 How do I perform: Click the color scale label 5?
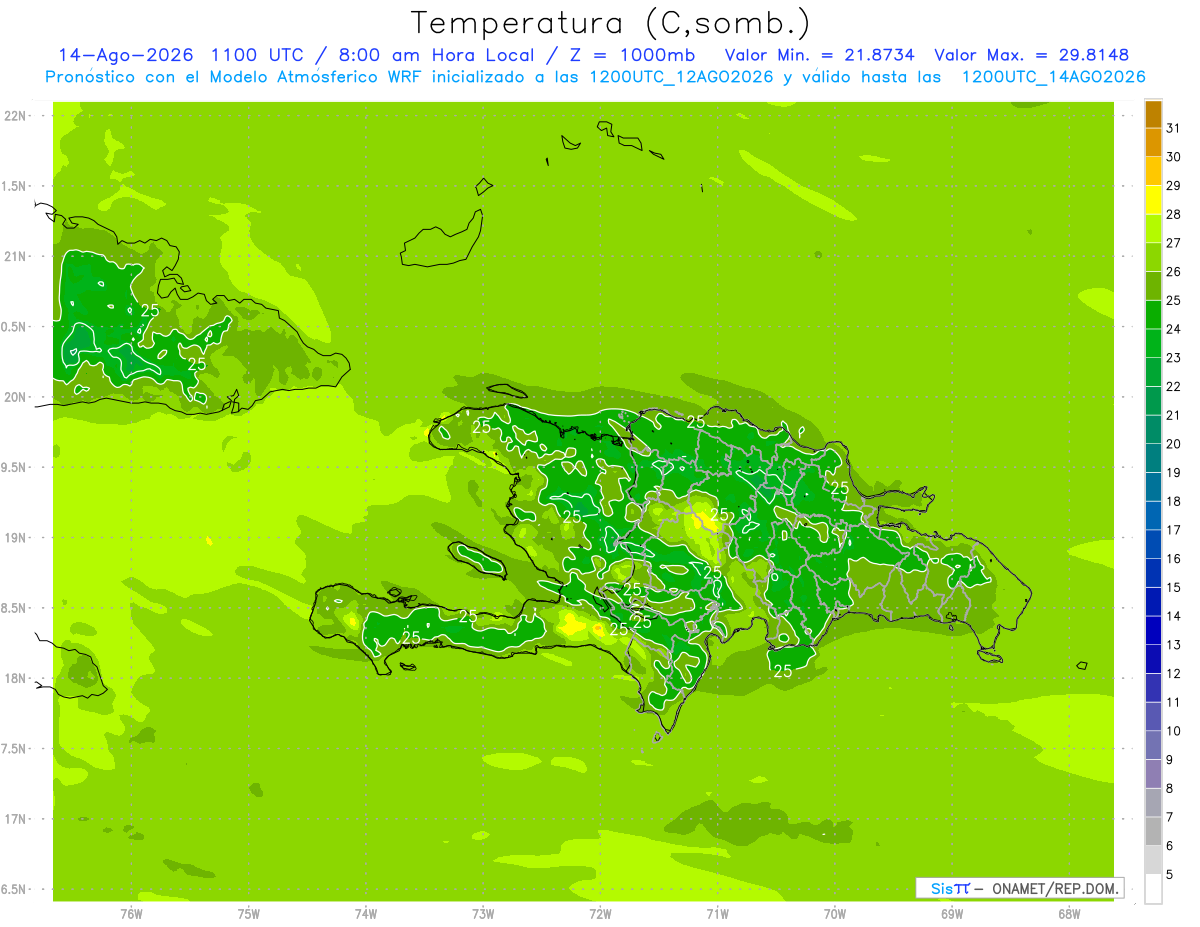1170,874
